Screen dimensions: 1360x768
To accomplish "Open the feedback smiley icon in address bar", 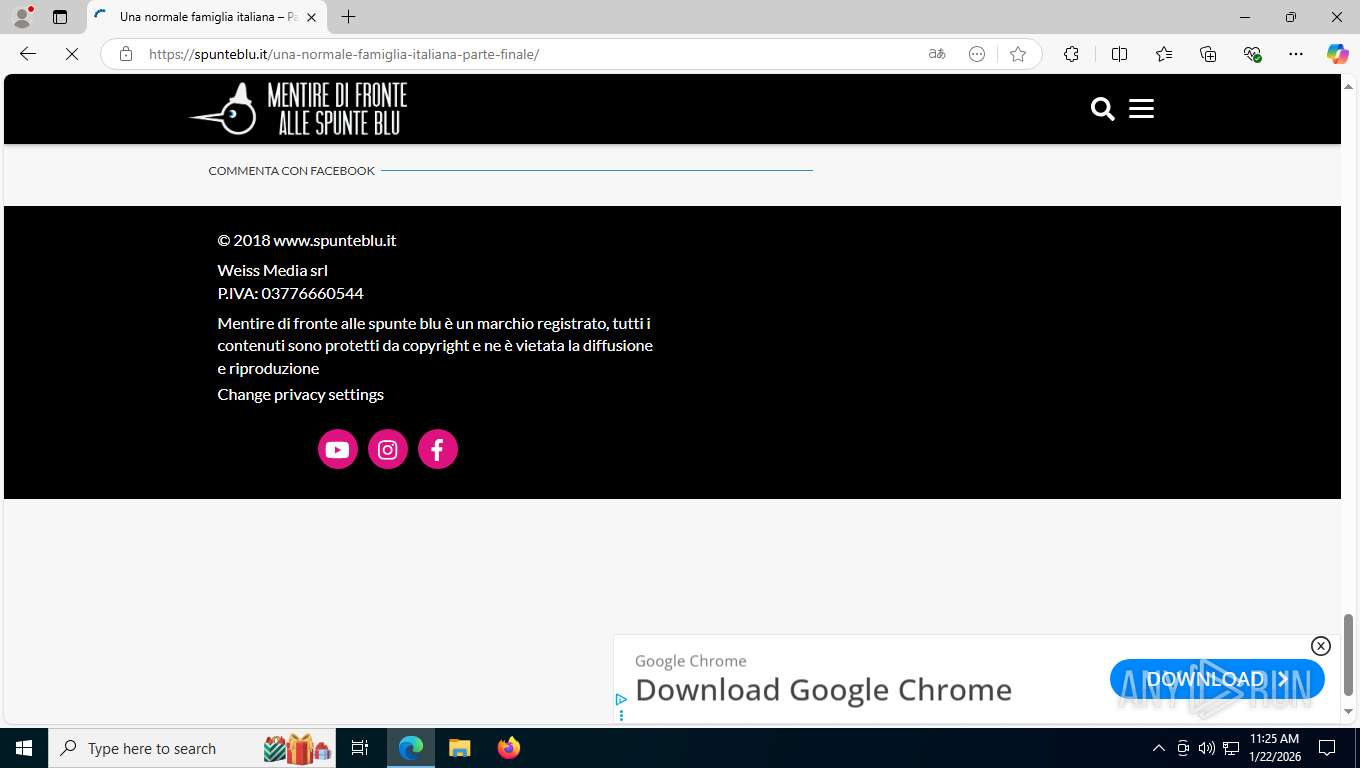I will (x=977, y=54).
